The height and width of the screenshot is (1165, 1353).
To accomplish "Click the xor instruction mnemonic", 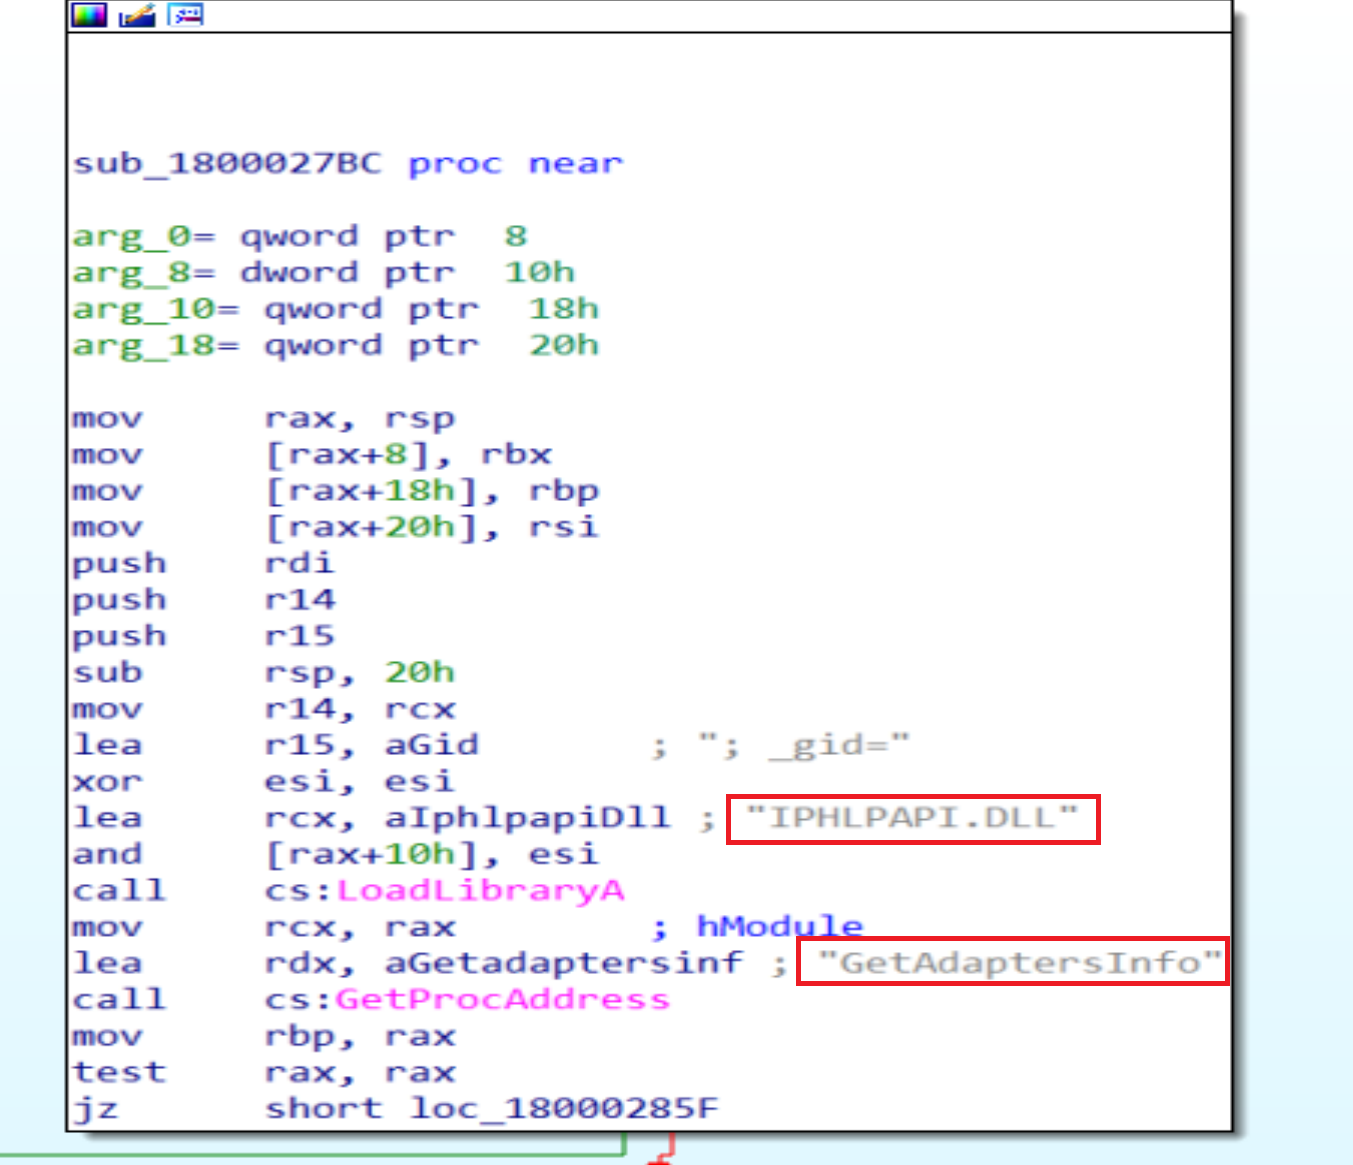I will (107, 781).
